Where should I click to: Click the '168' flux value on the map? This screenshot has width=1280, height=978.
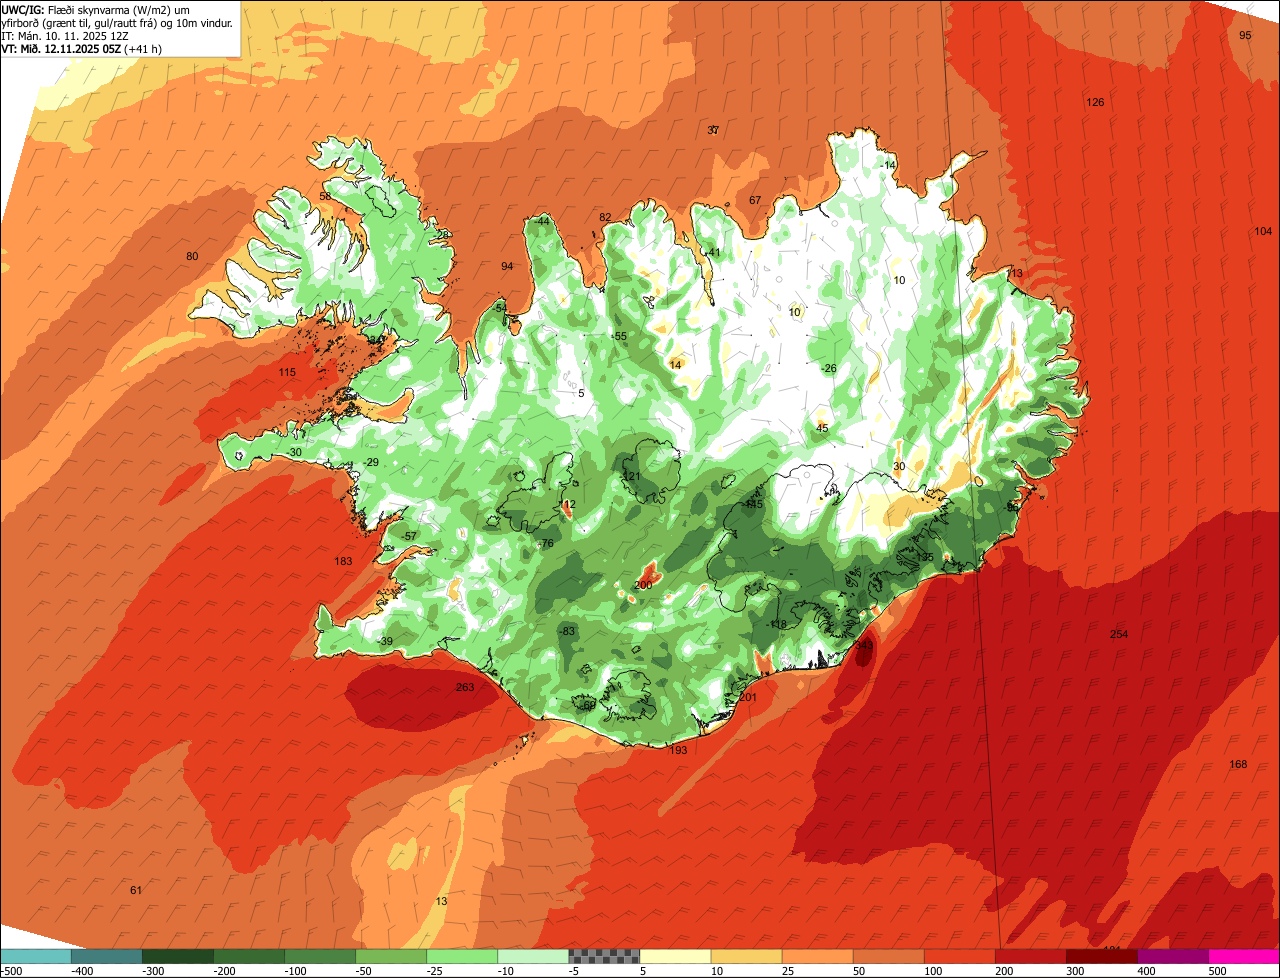tap(1238, 764)
